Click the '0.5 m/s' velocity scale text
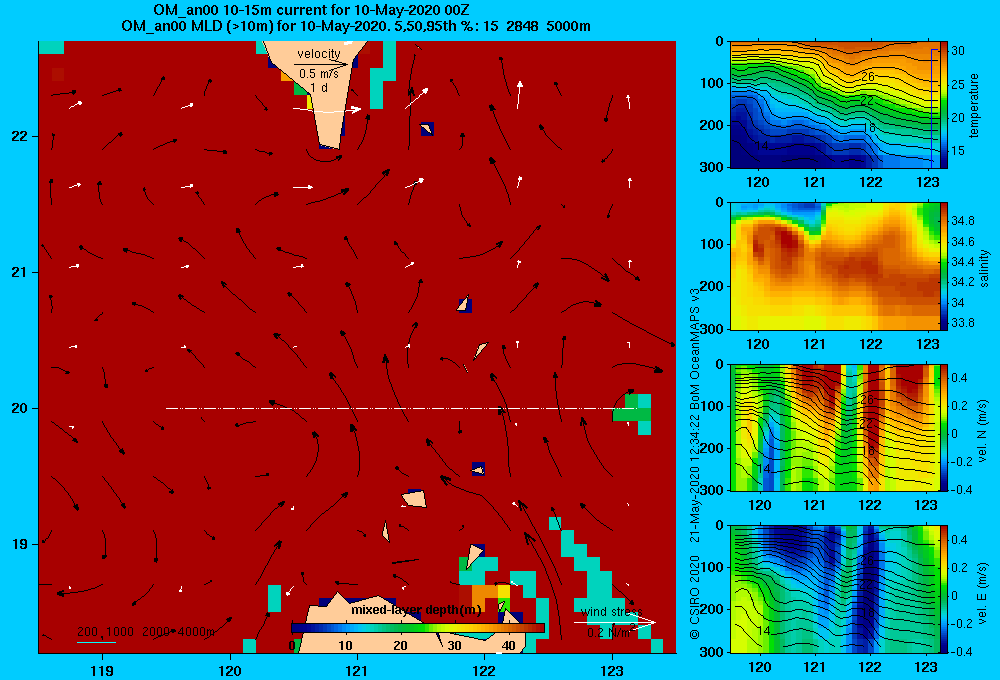Viewport: 1000px width, 680px height. point(319,75)
